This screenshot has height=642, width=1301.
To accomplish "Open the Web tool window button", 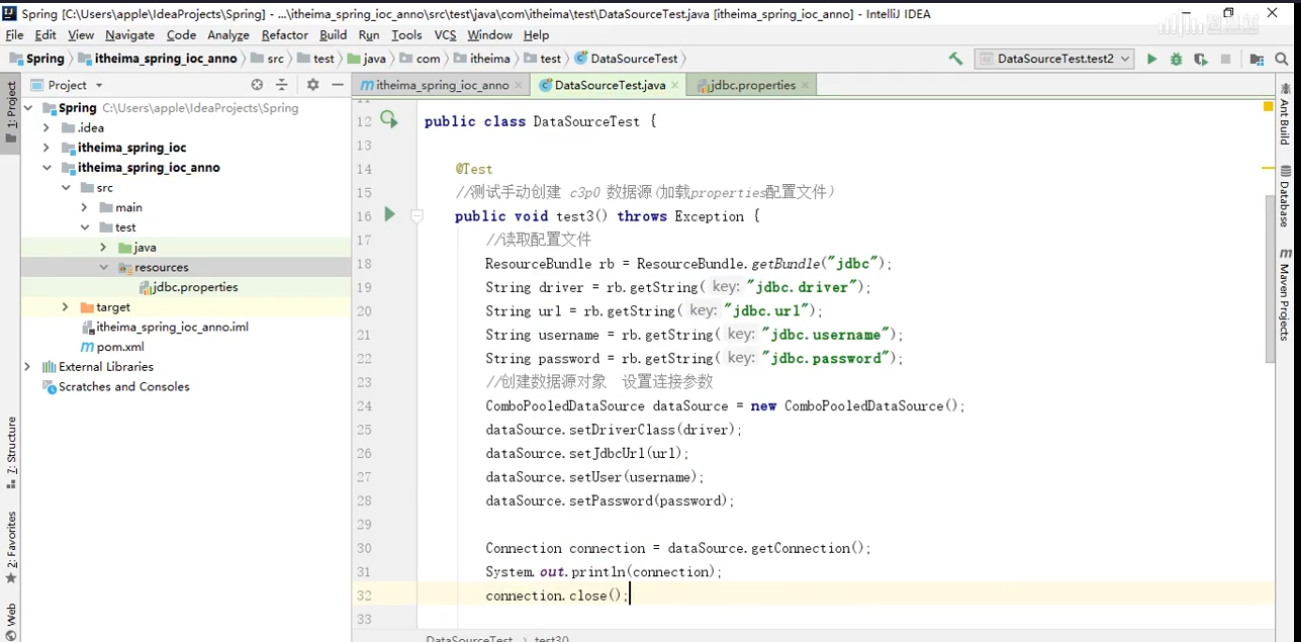I will (x=11, y=620).
